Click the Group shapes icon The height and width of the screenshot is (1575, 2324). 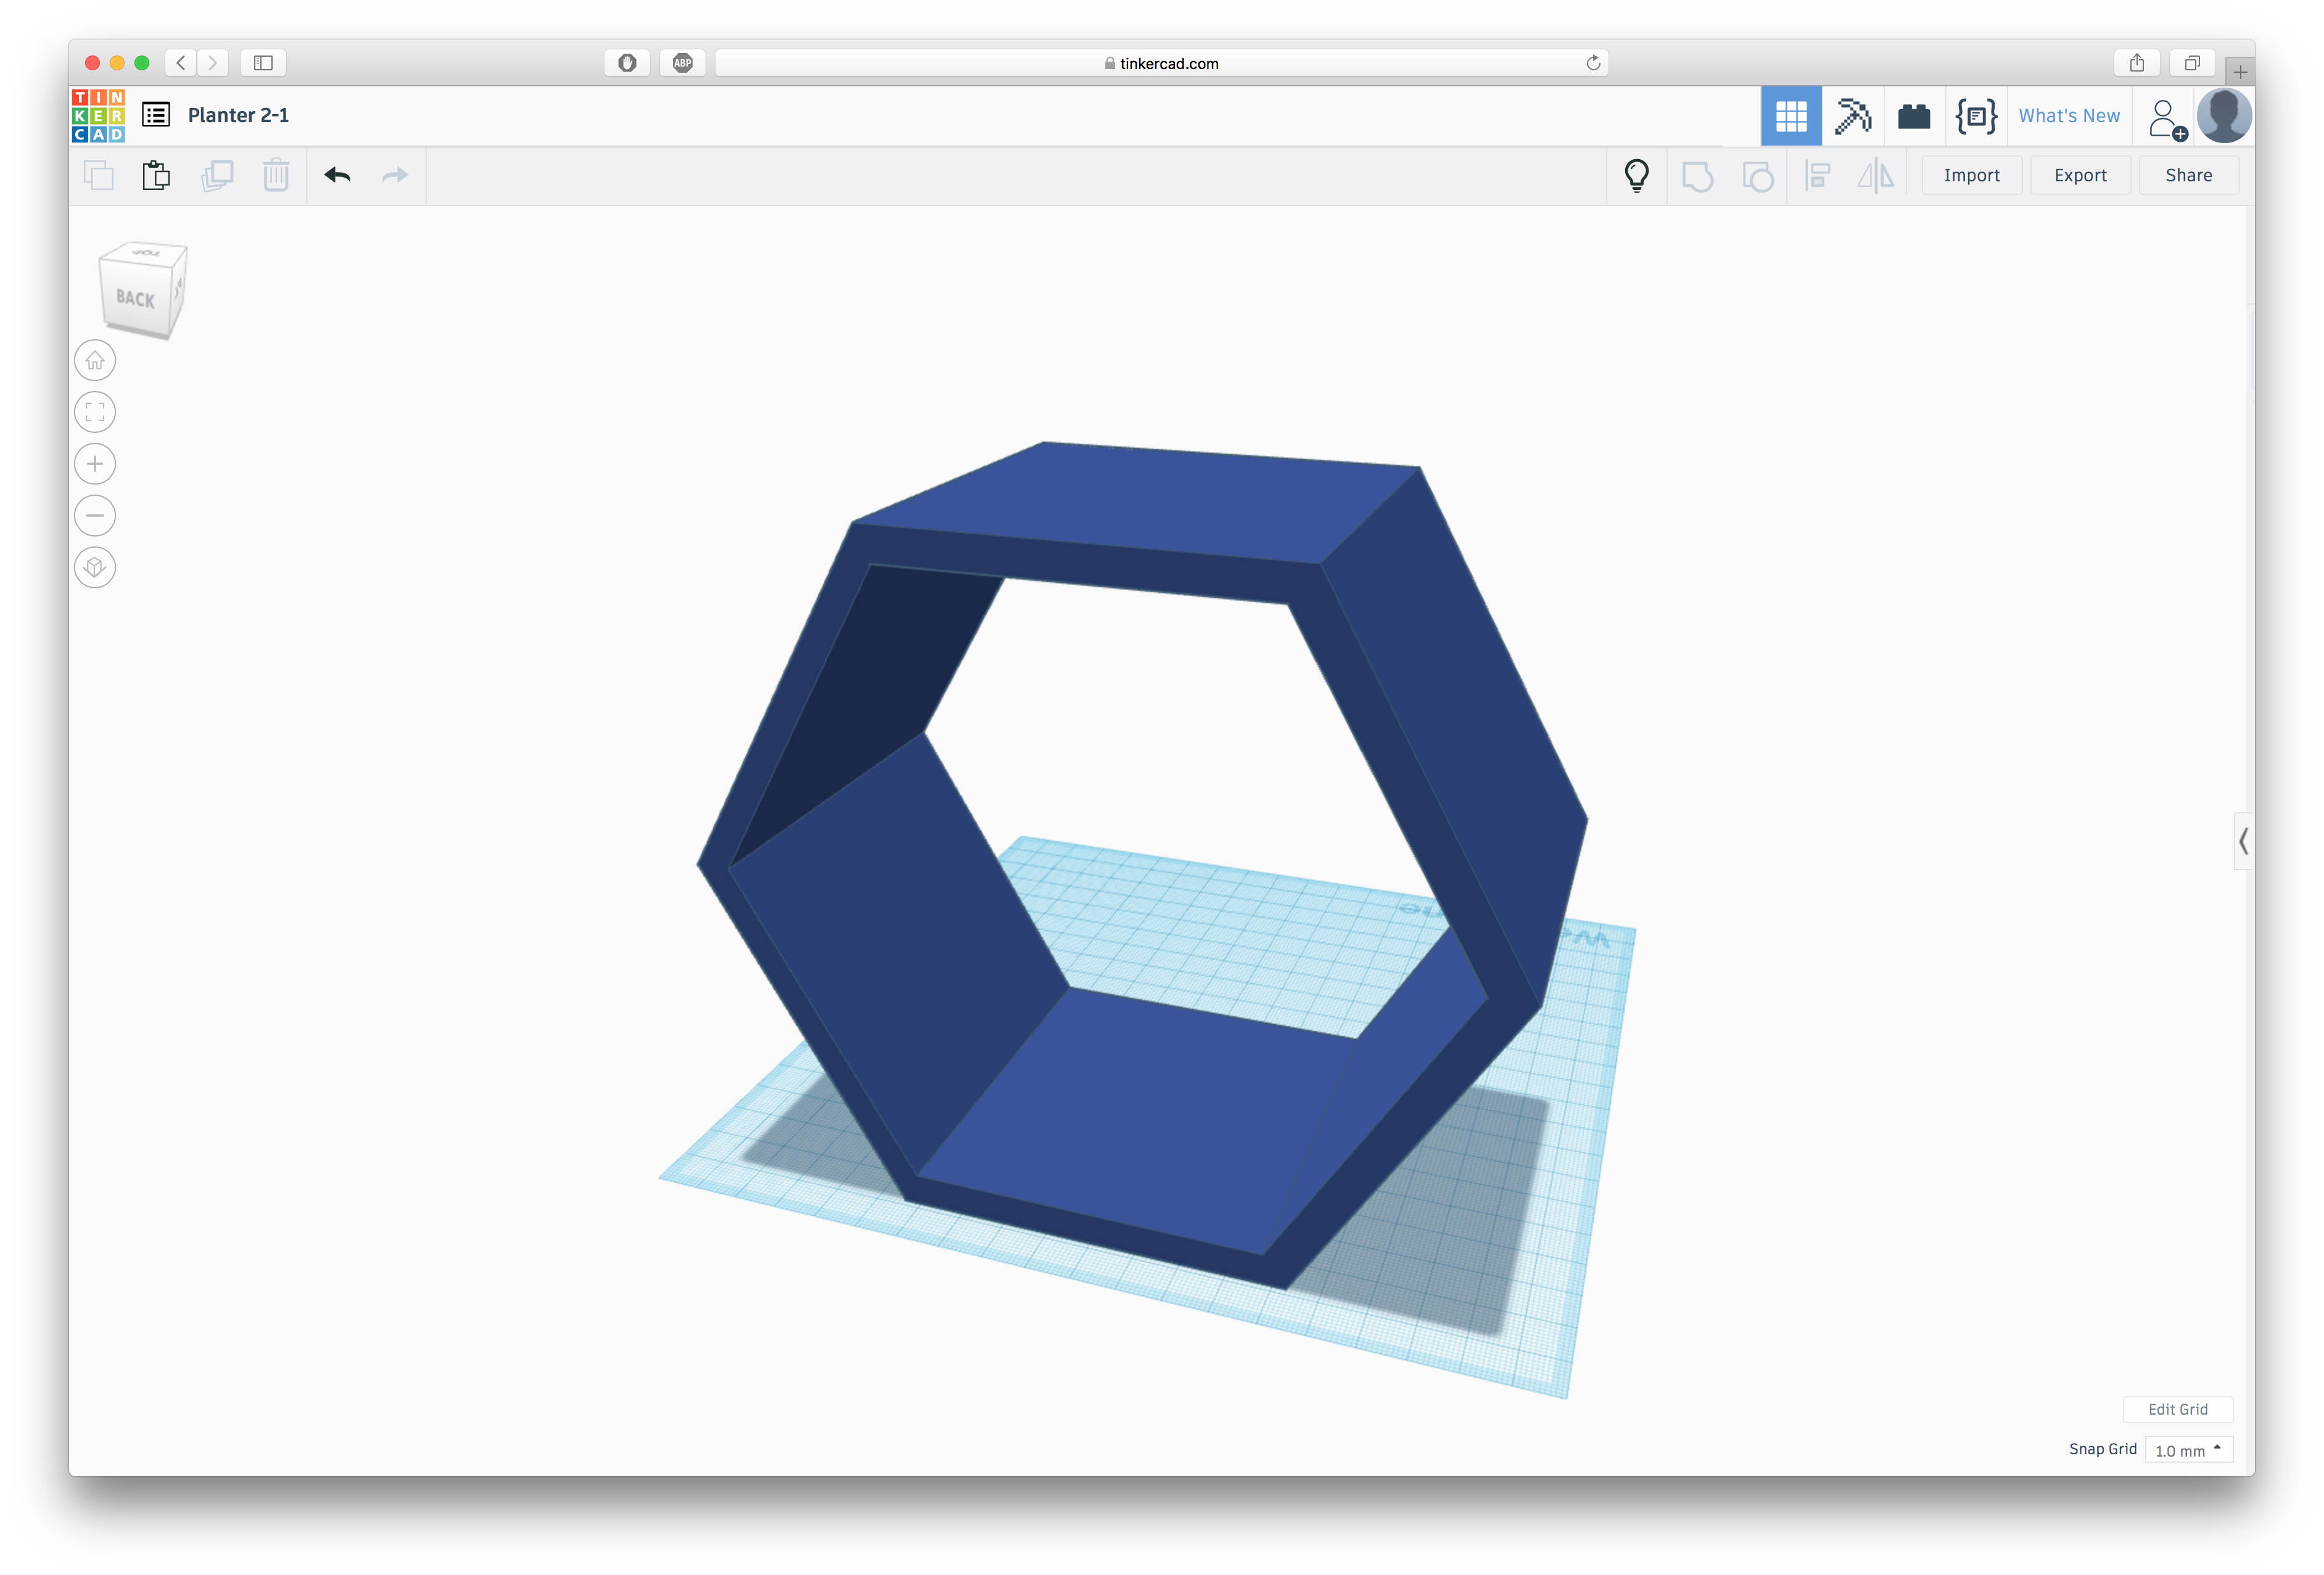(x=1697, y=177)
